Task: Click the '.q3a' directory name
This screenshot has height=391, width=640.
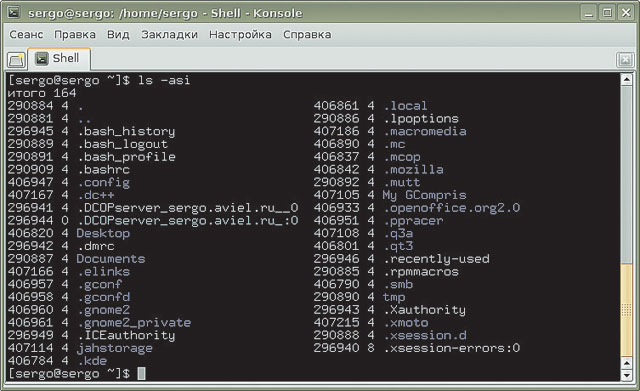Action: coord(398,233)
